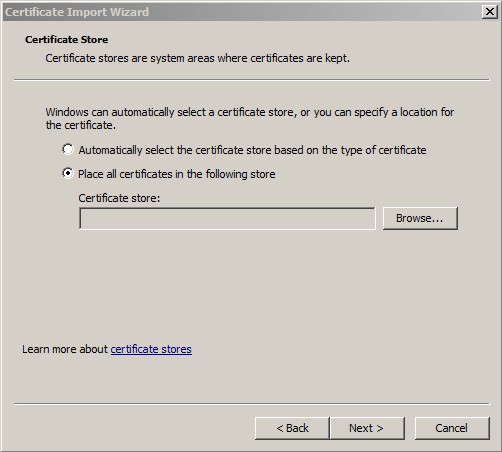Select the automatic certificate store radio button

click(x=68, y=149)
